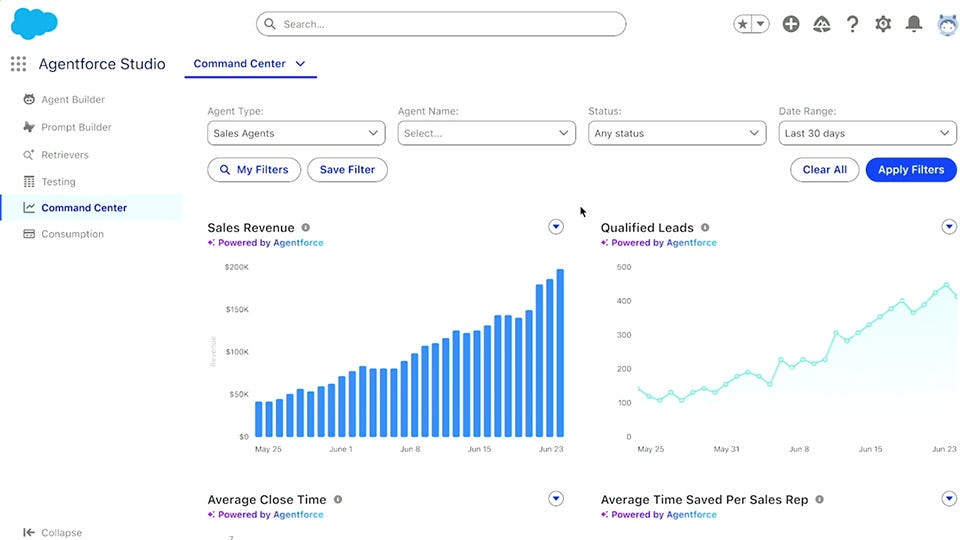The width and height of the screenshot is (960, 540).
Task: Open Prompt Builder in the sidebar
Action: coord(77,127)
